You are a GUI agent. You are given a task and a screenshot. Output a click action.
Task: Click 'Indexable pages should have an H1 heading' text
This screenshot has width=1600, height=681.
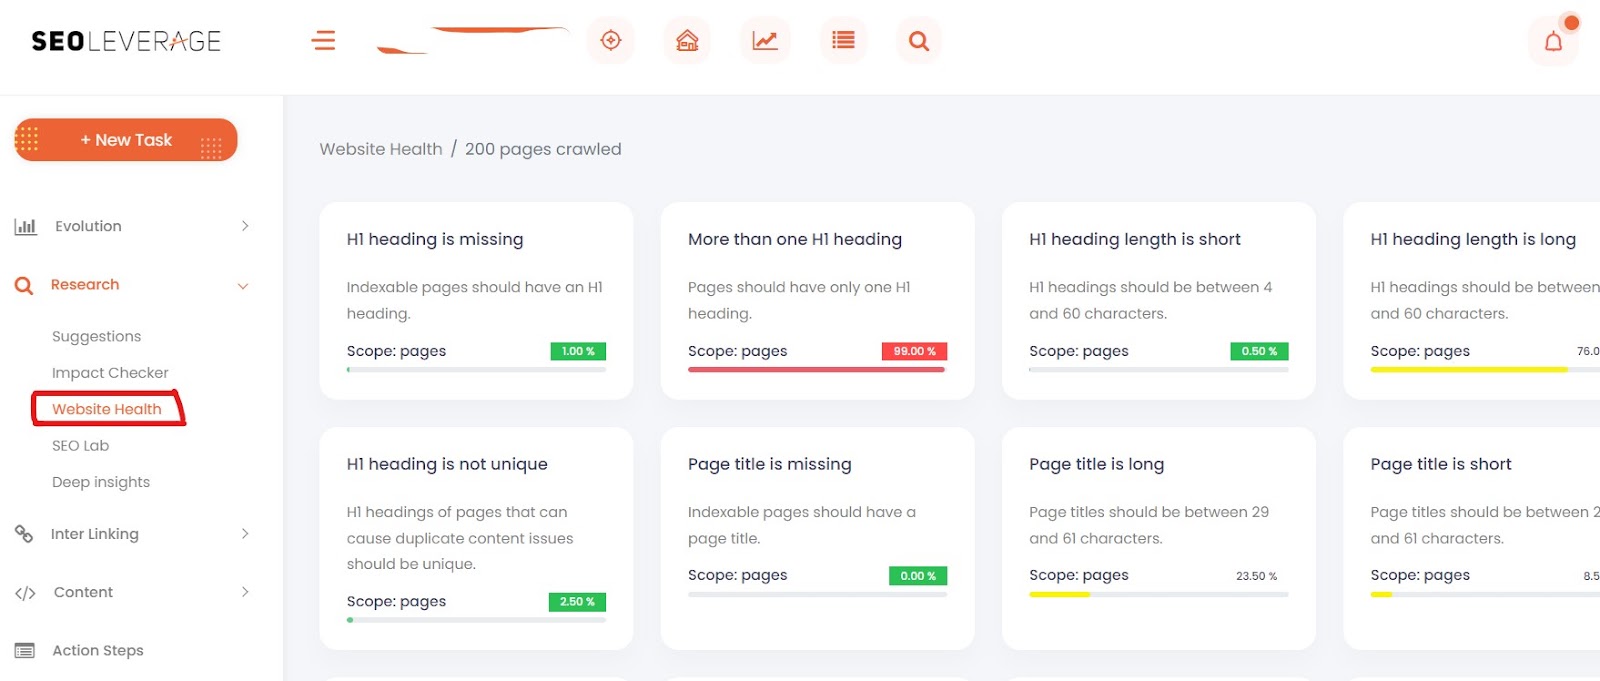tap(474, 300)
